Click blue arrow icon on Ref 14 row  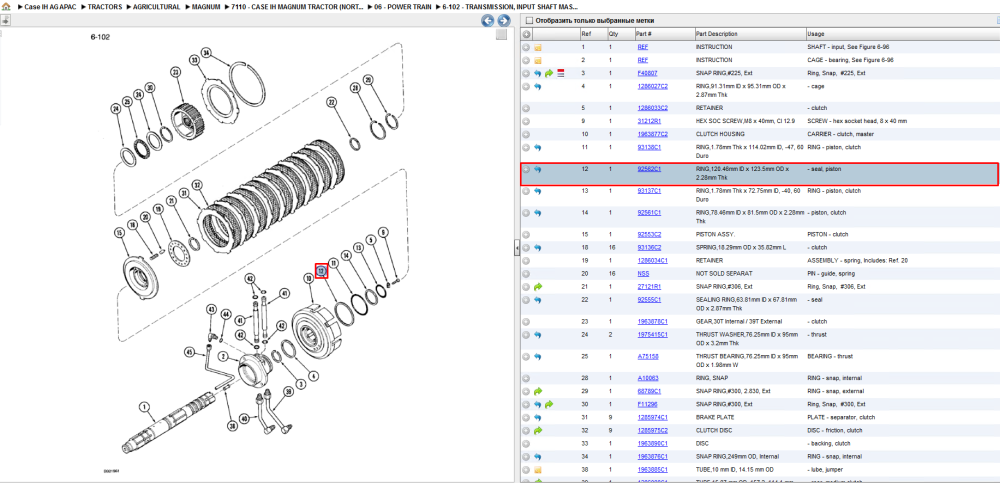point(538,213)
